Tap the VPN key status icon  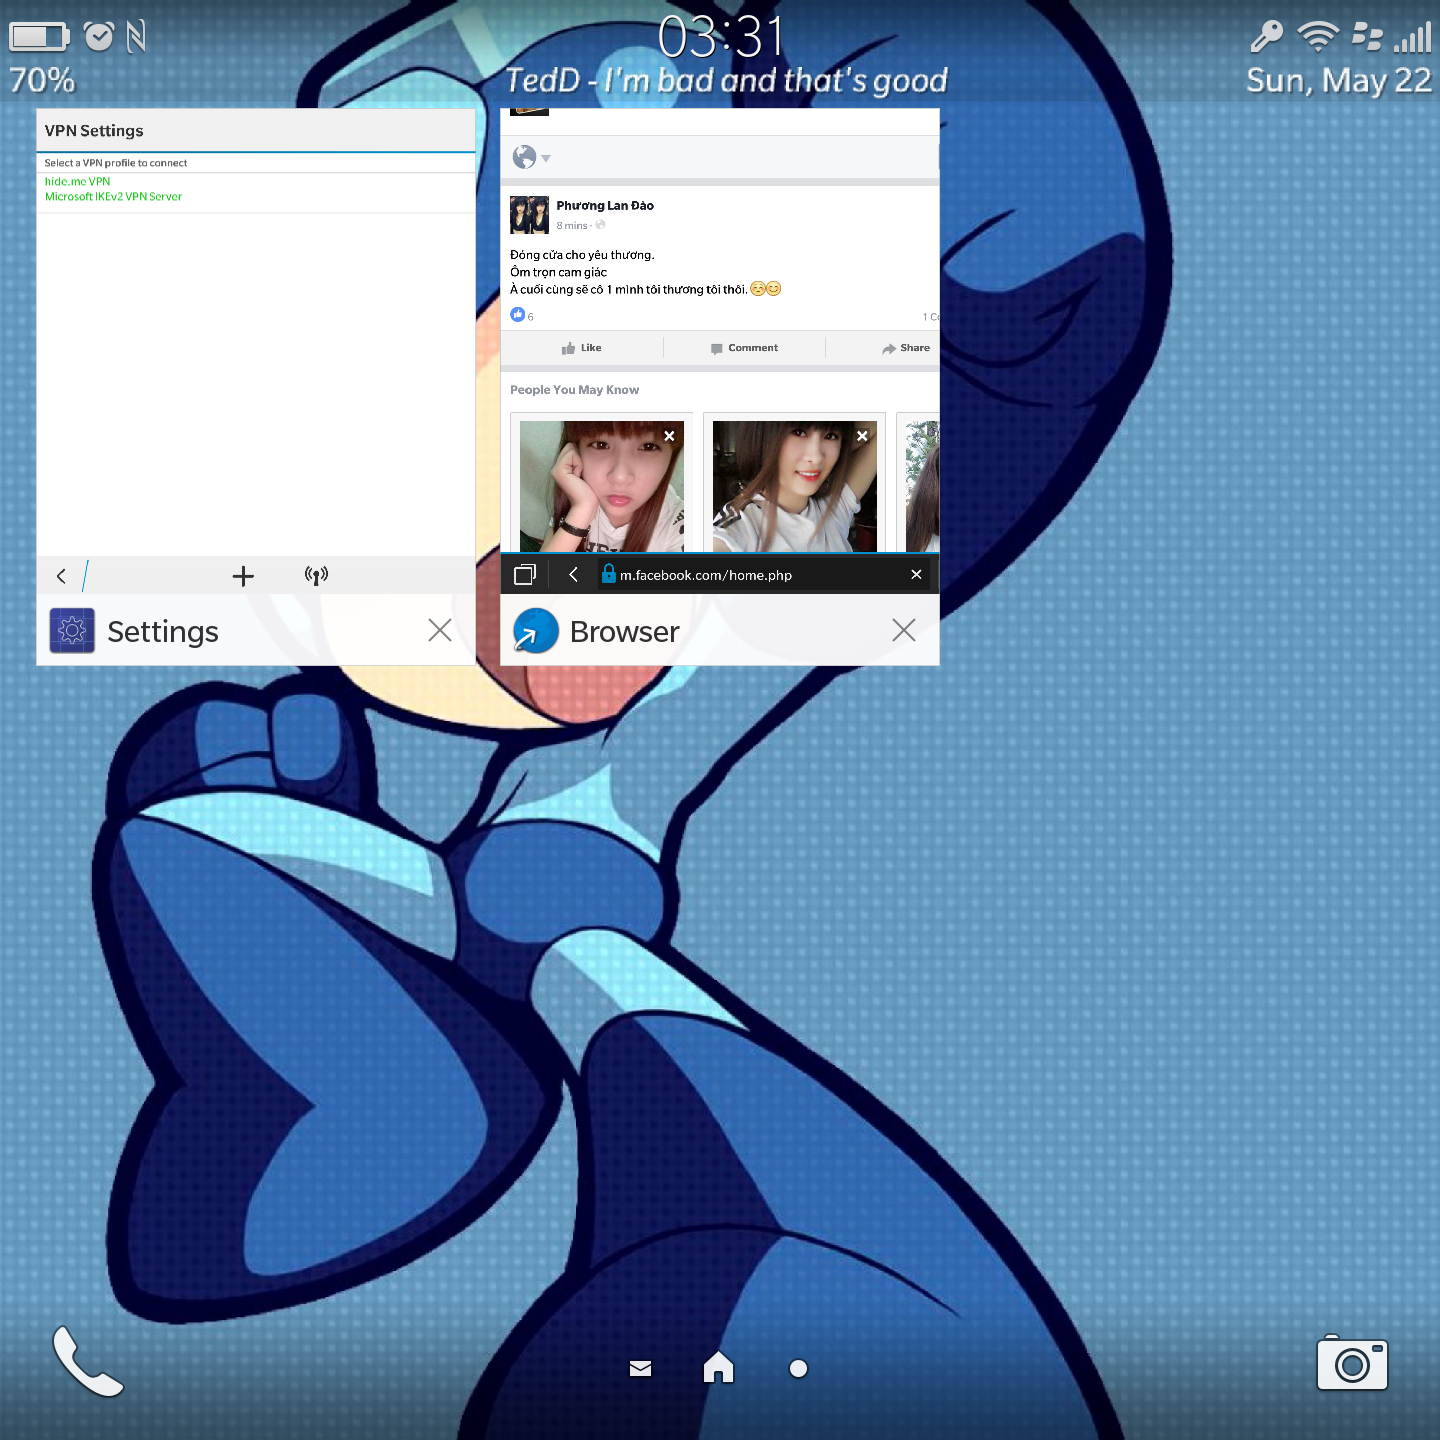1266,37
